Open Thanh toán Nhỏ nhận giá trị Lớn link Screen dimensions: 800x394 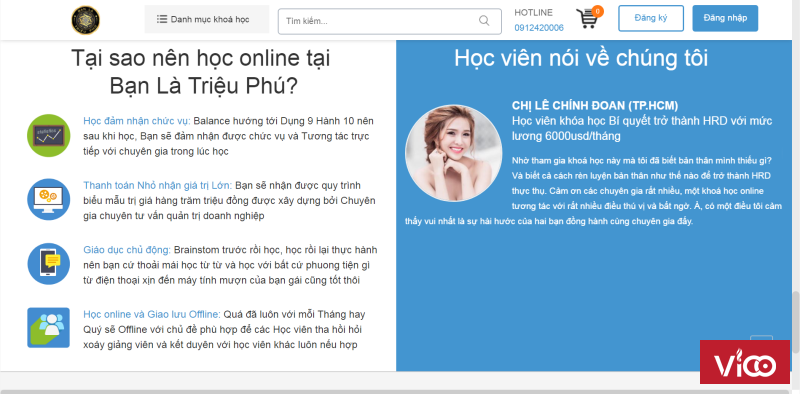(158, 185)
